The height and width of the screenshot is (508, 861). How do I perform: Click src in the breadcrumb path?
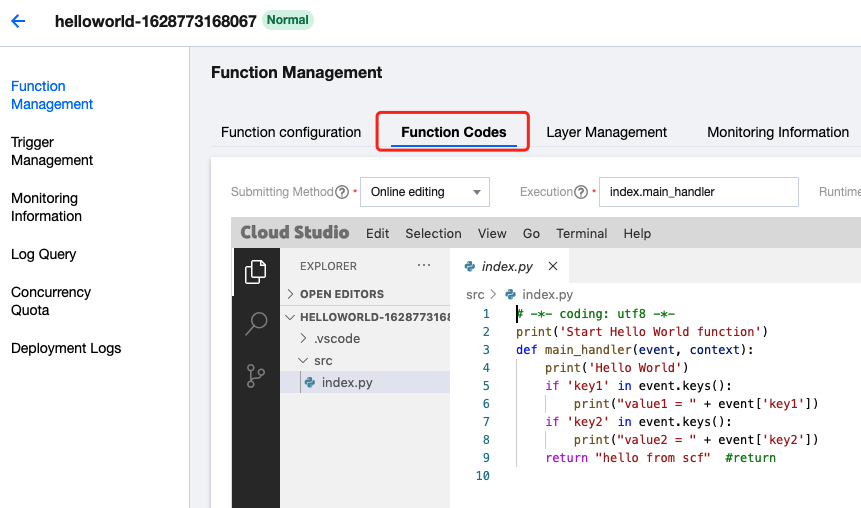(475, 294)
